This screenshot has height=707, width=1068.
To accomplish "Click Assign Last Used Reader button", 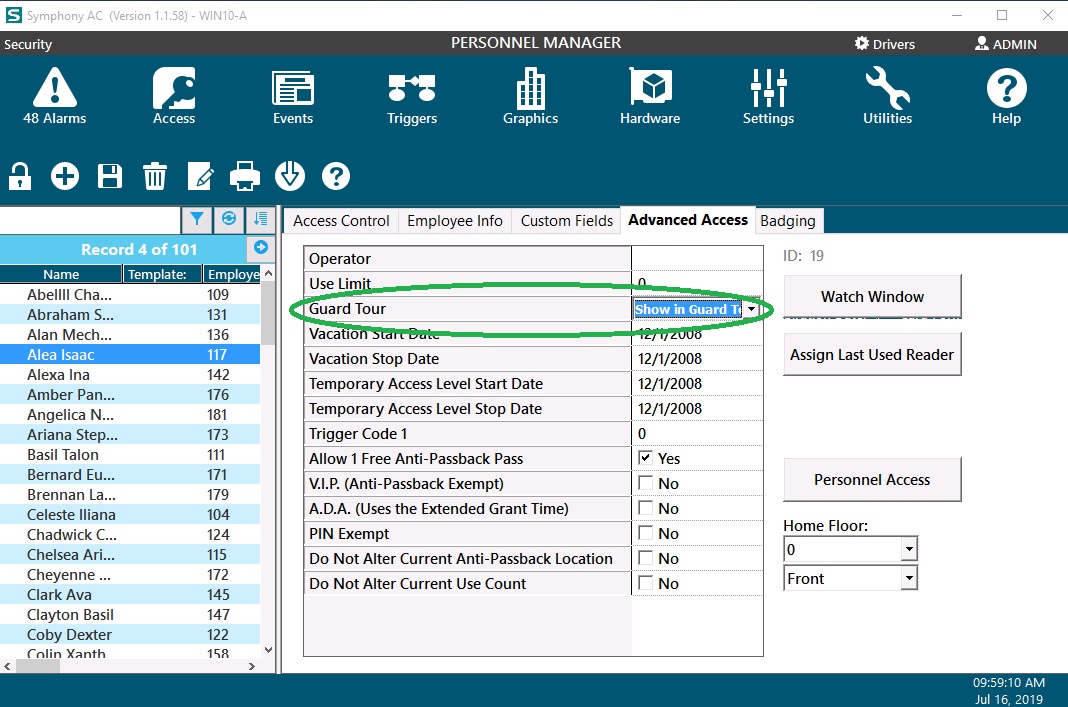I will tap(873, 354).
